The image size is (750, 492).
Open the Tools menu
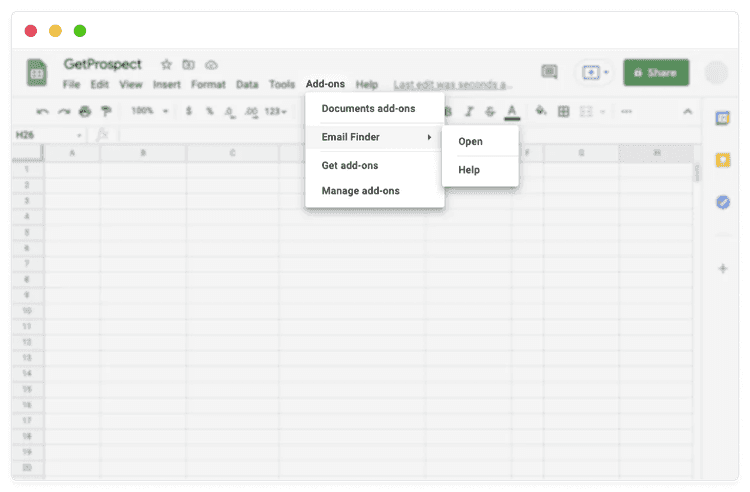point(282,85)
